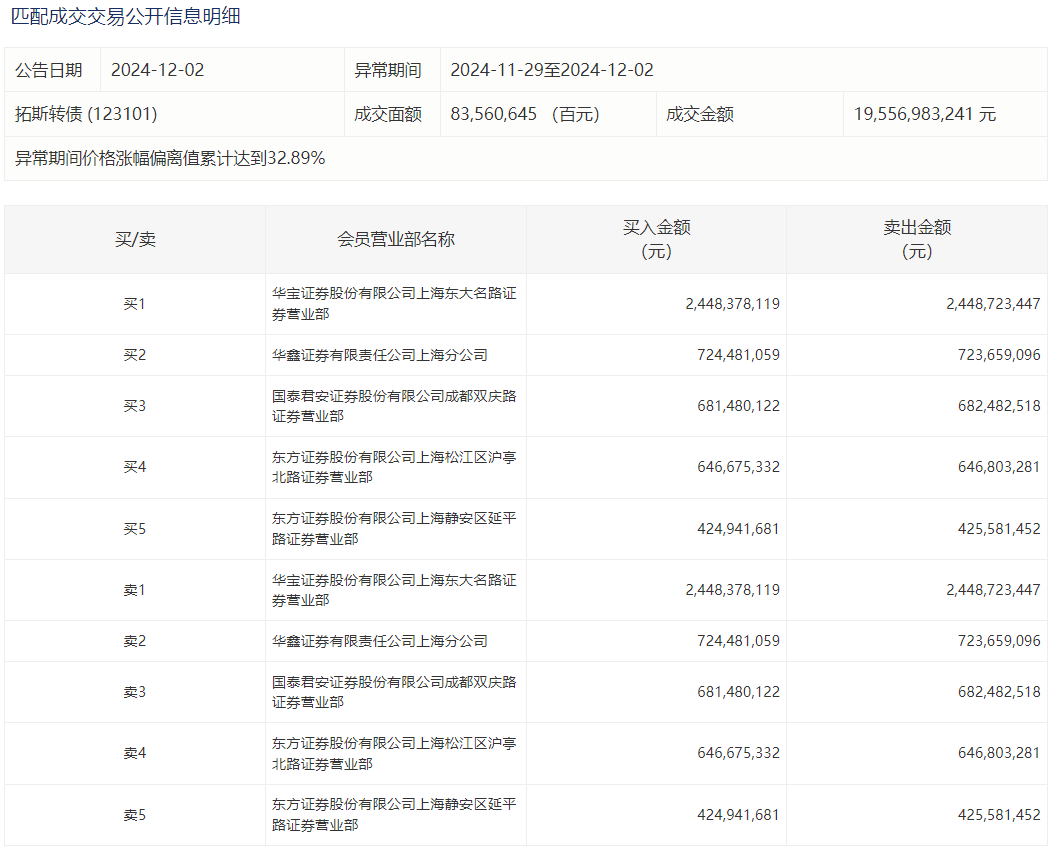1053x846 pixels.
Task: Click the 卖出金额 (元) column header
Action: coord(917,239)
